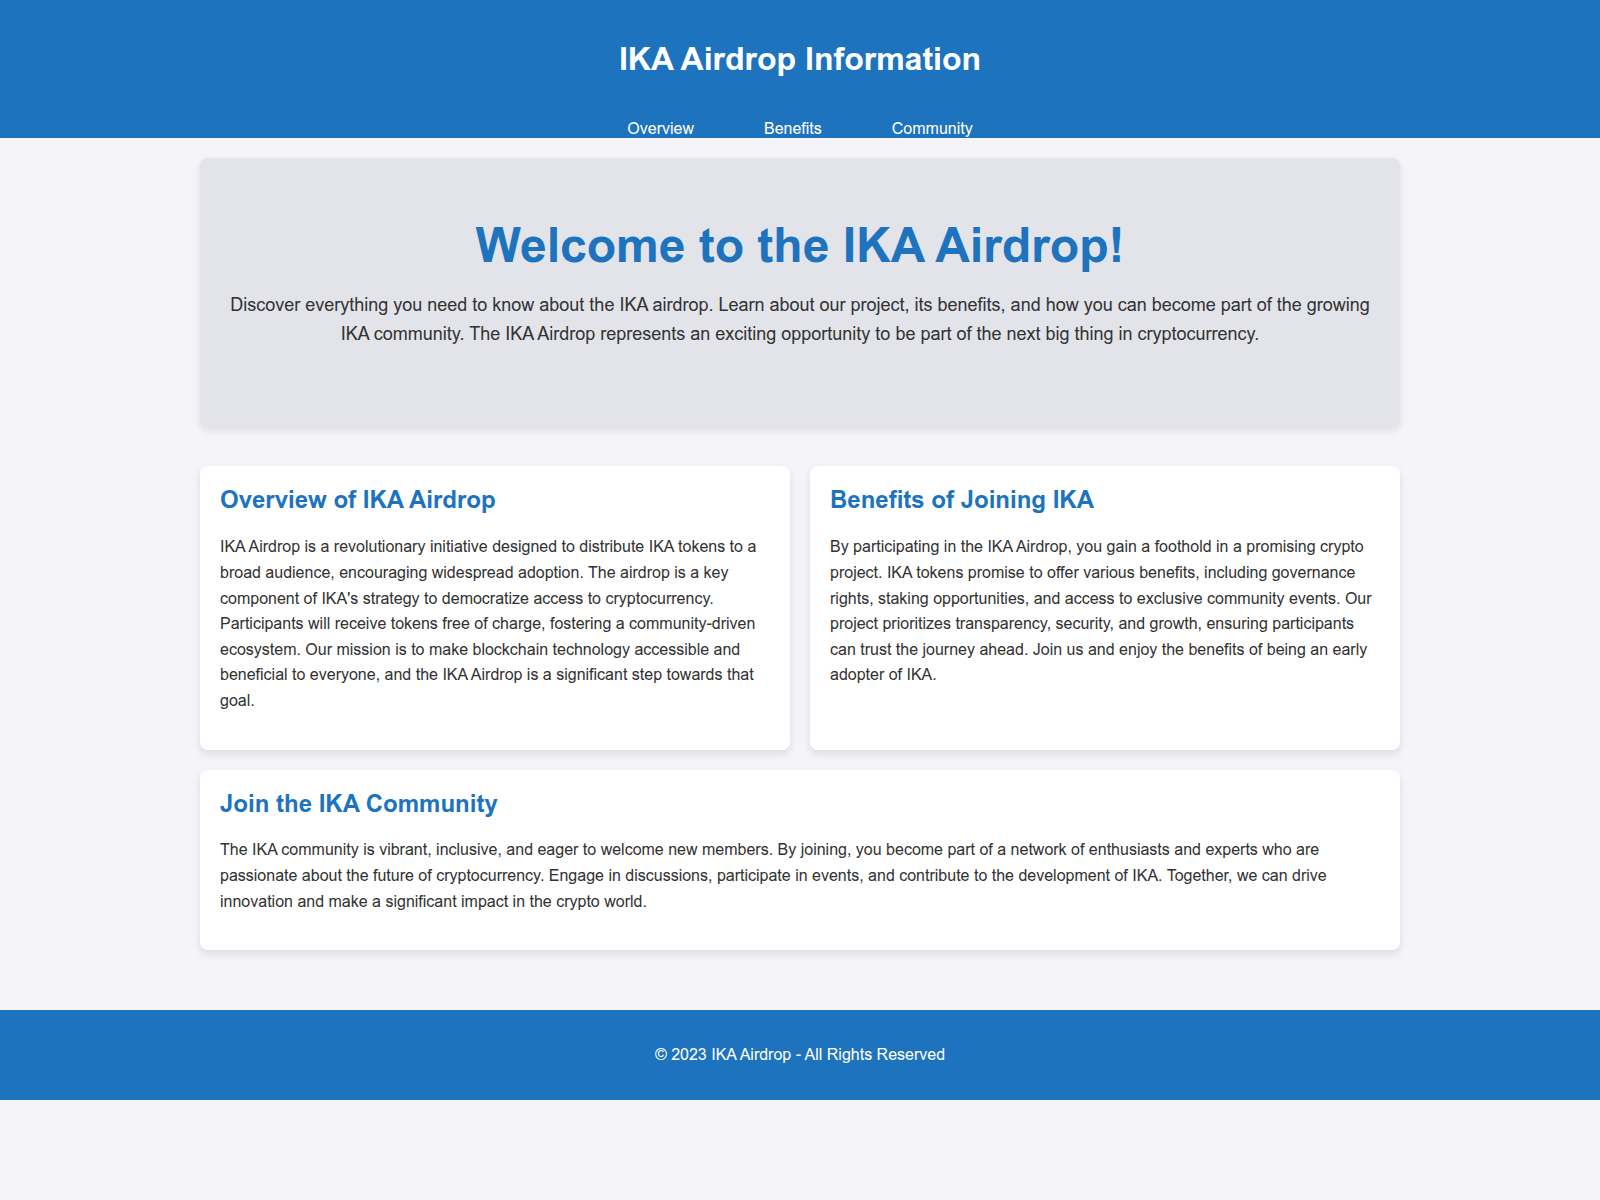Click inside the hero welcome banner

(x=800, y=390)
